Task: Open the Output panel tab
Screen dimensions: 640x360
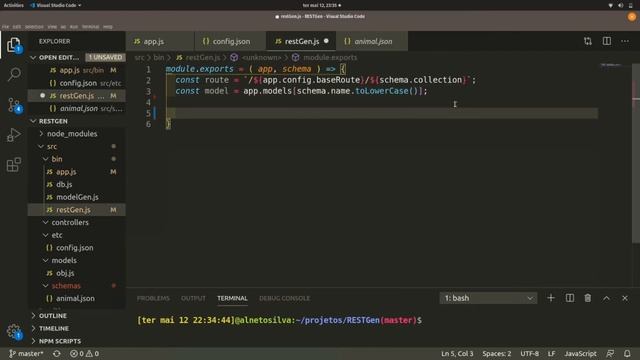Action: click(193, 298)
